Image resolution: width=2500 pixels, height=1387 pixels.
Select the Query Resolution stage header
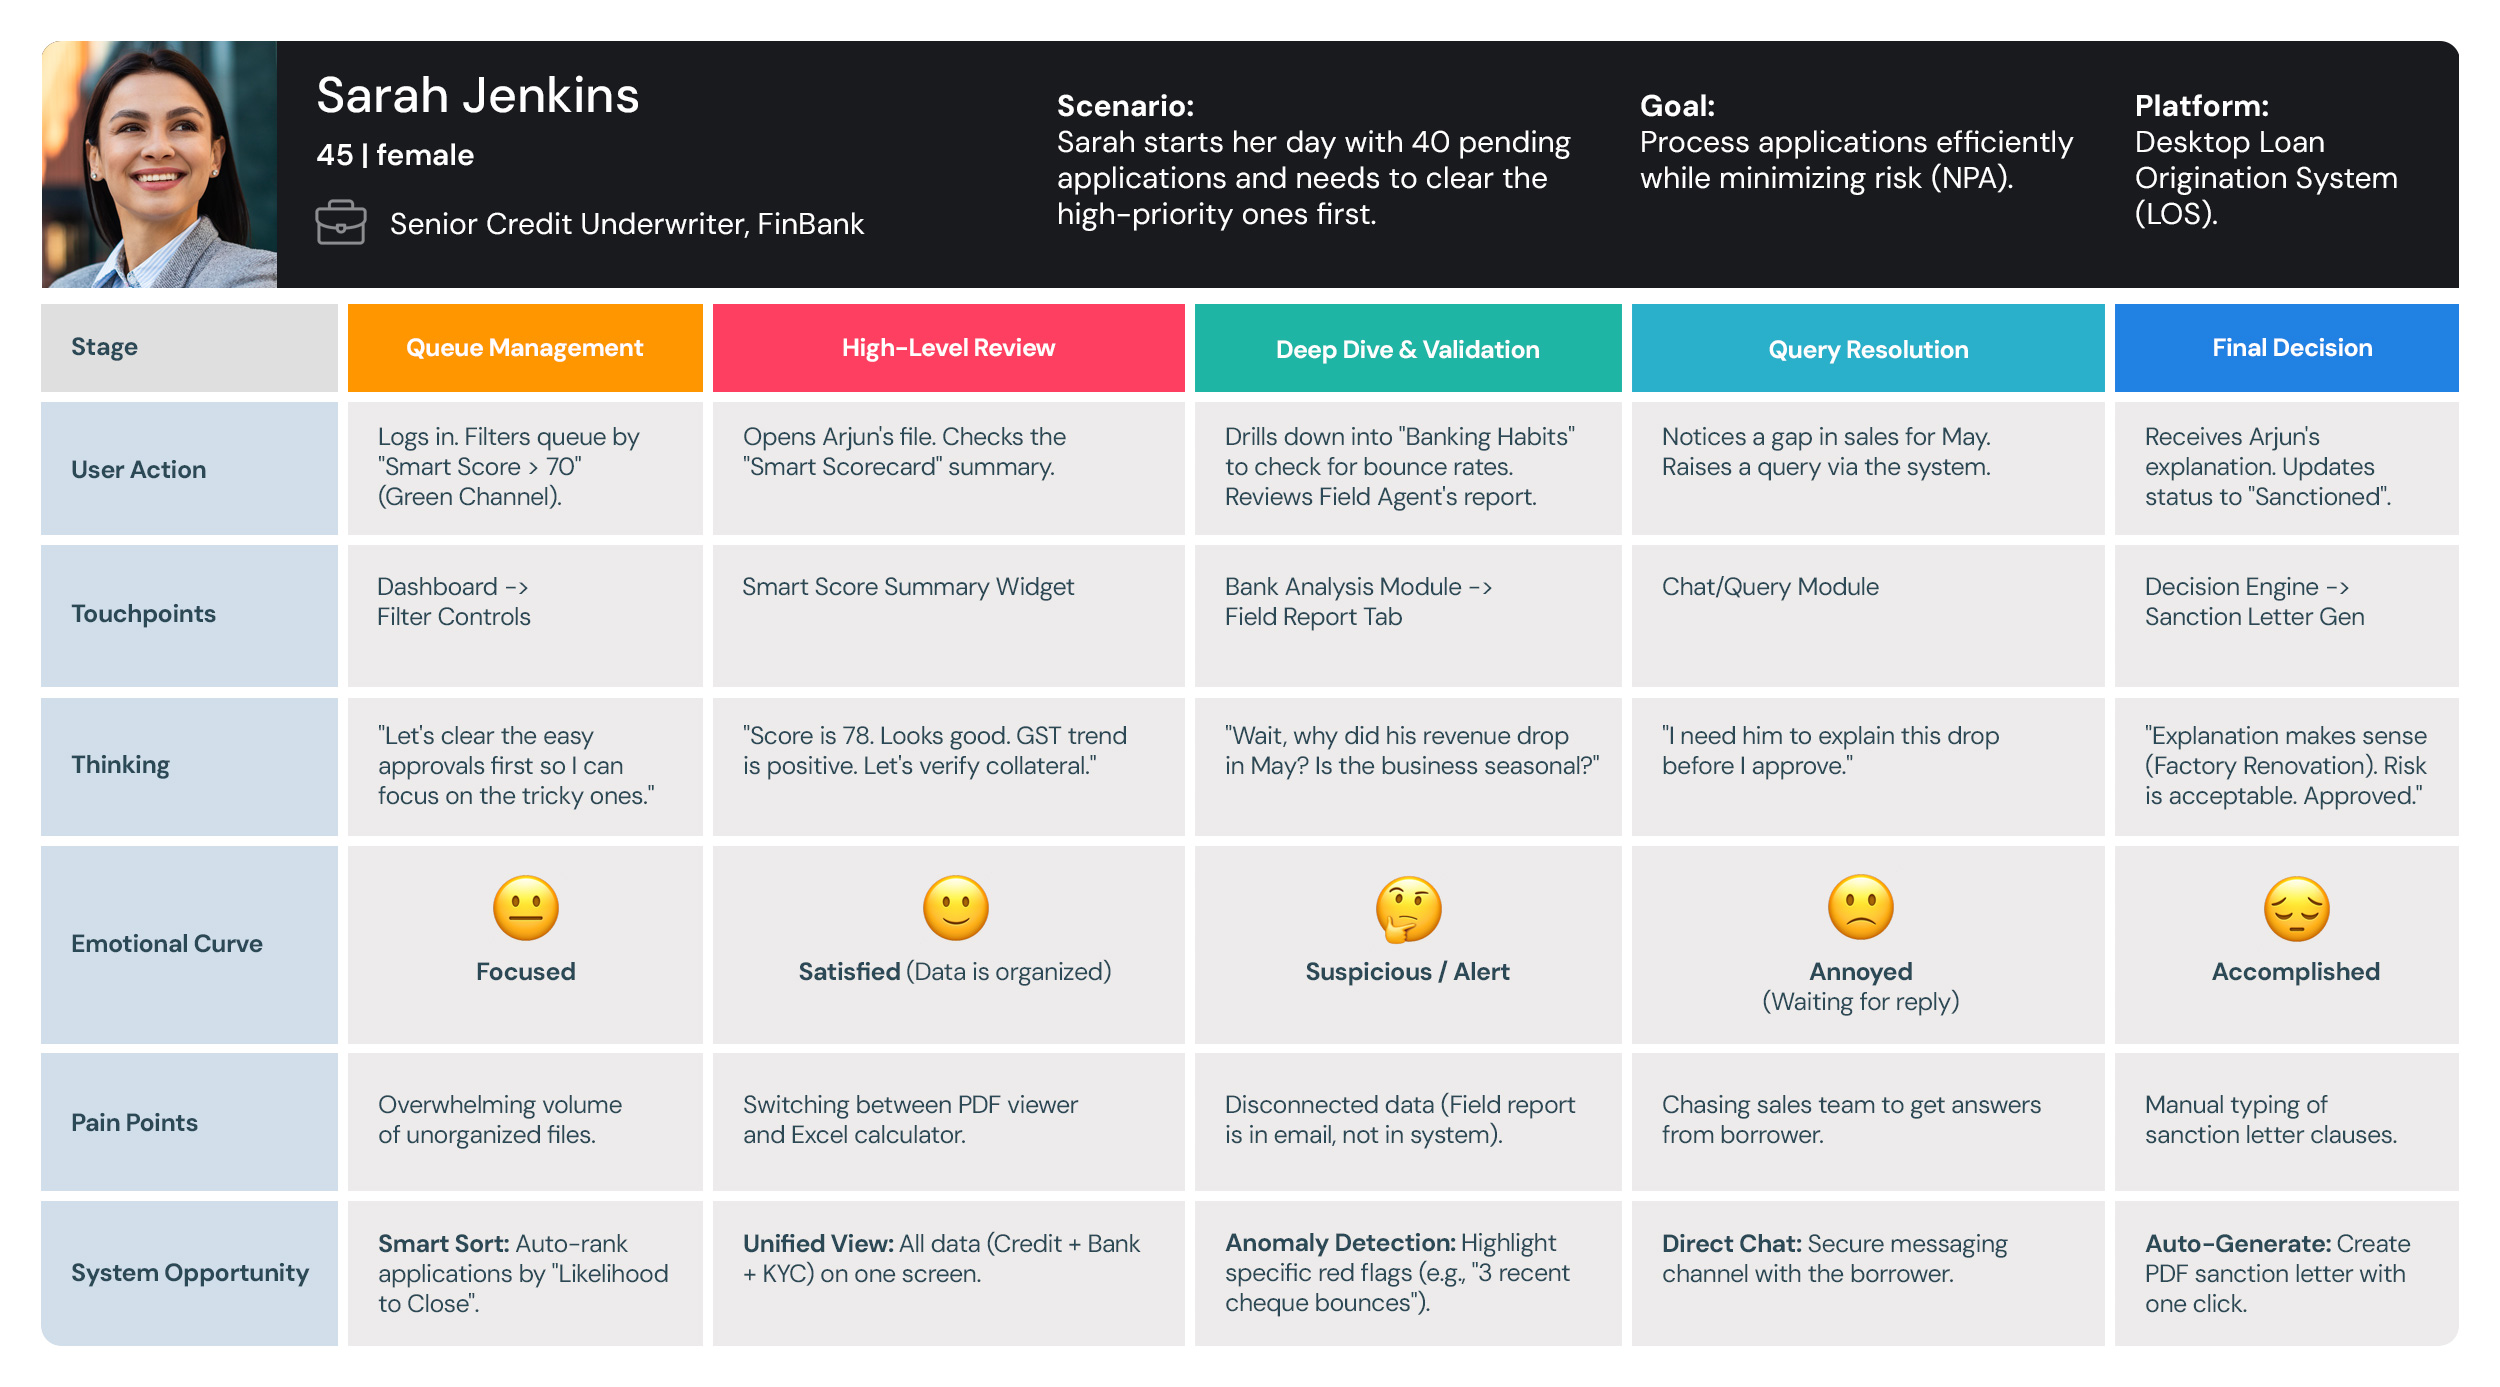(x=1867, y=349)
